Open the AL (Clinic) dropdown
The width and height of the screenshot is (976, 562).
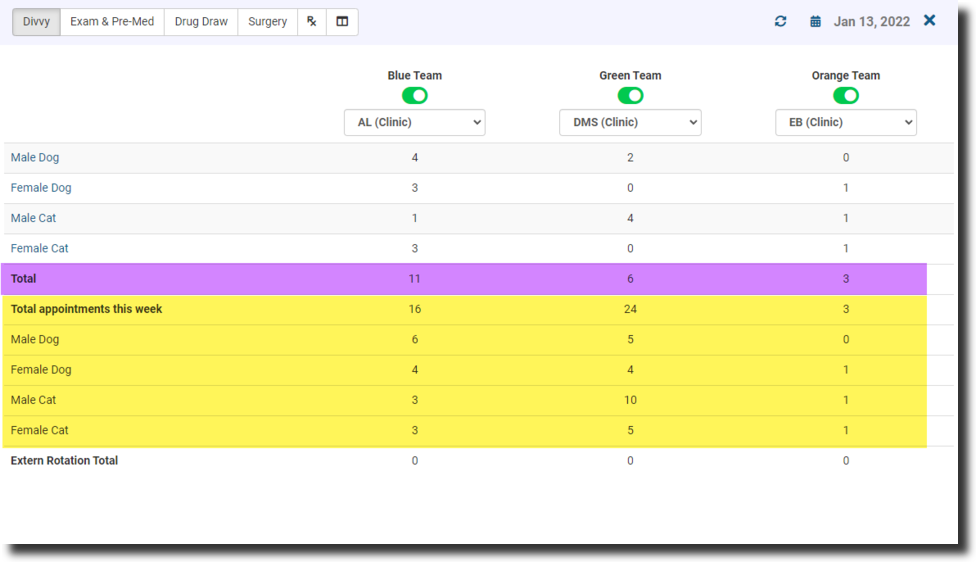(x=414, y=122)
